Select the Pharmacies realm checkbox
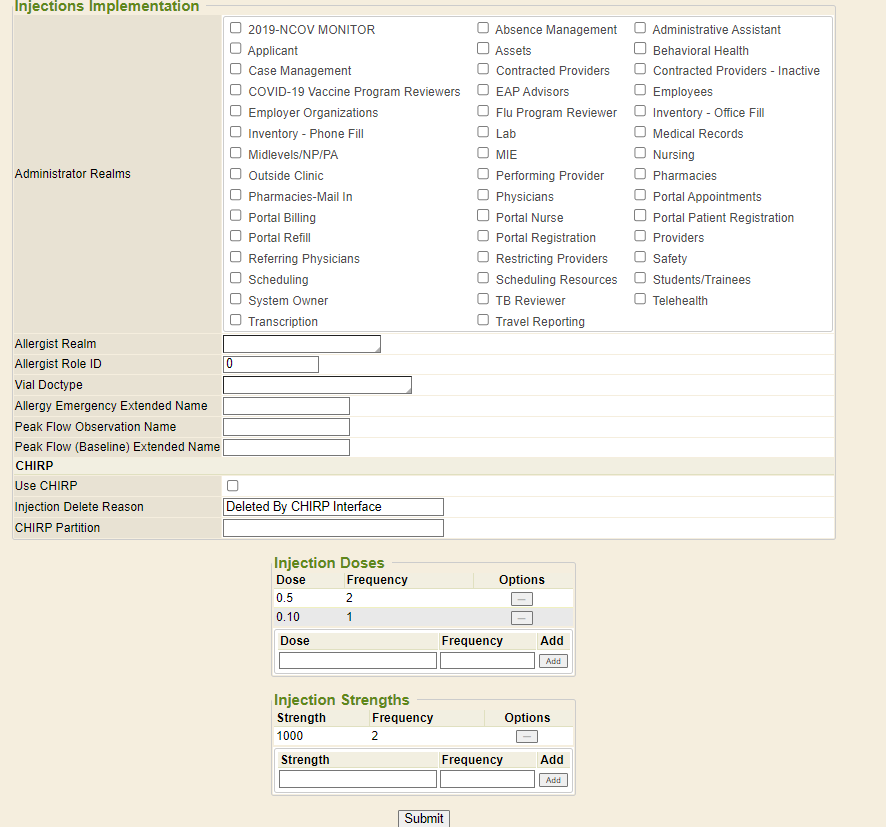The height and width of the screenshot is (827, 886). click(x=640, y=175)
